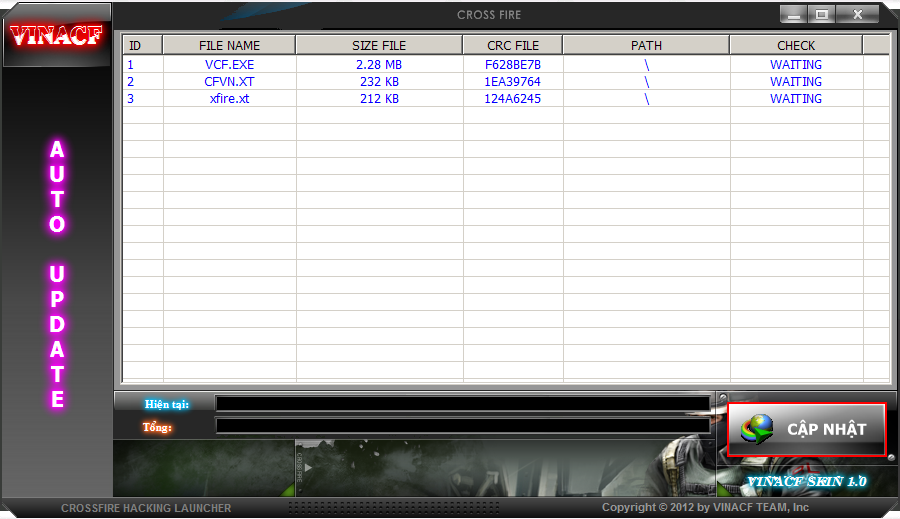The width and height of the screenshot is (900, 519).
Task: Click the path cell for VCF.EXE
Action: click(646, 64)
